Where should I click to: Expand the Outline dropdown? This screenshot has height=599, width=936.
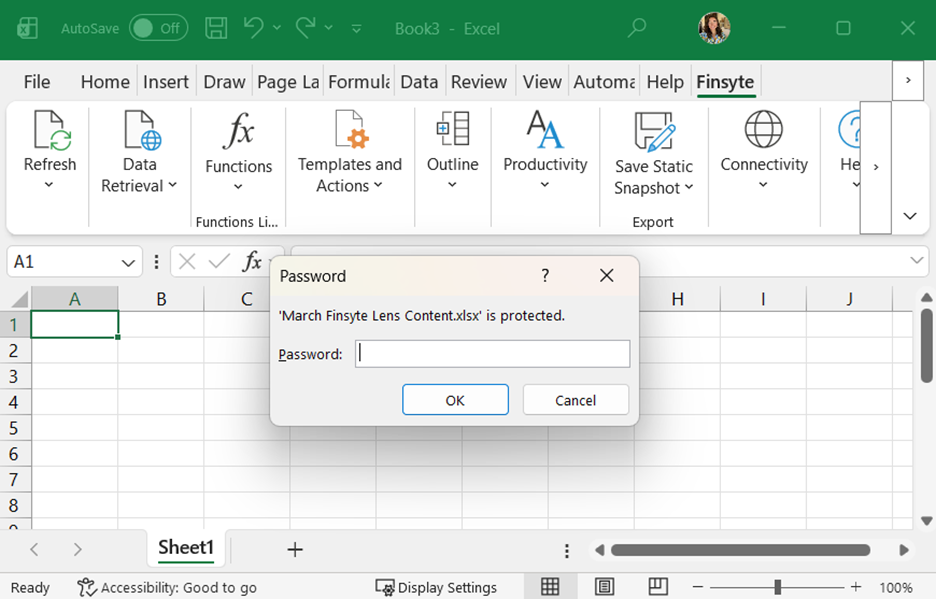click(452, 185)
